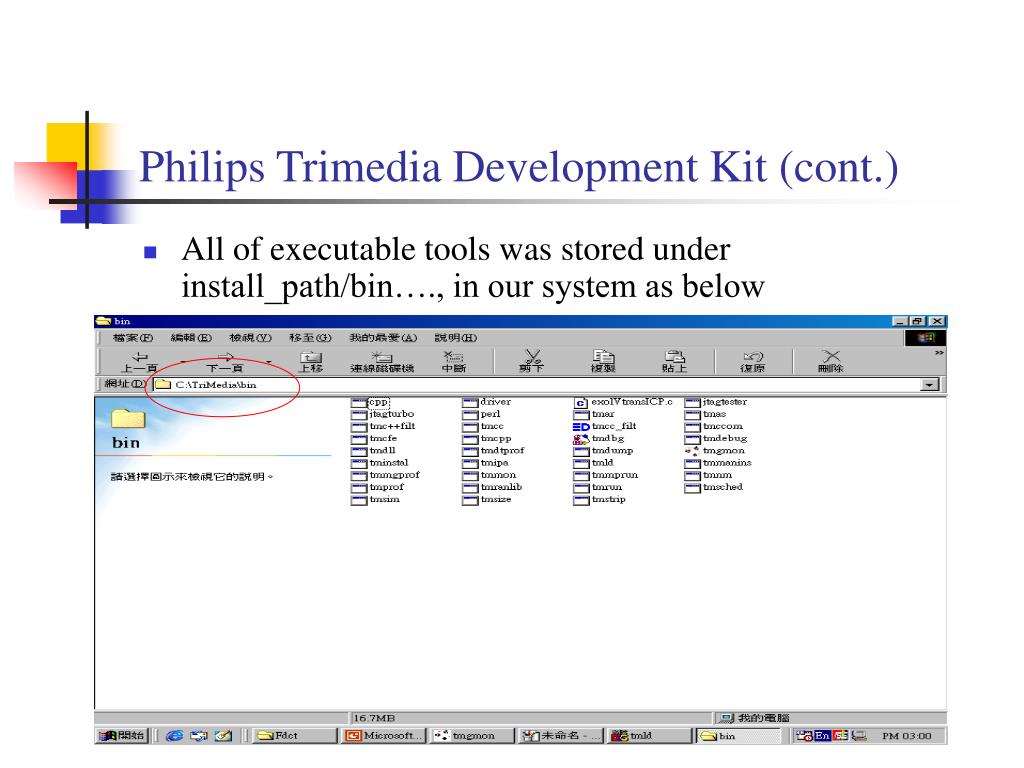
Task: Select the tmstrip file
Action: [x=600, y=500]
